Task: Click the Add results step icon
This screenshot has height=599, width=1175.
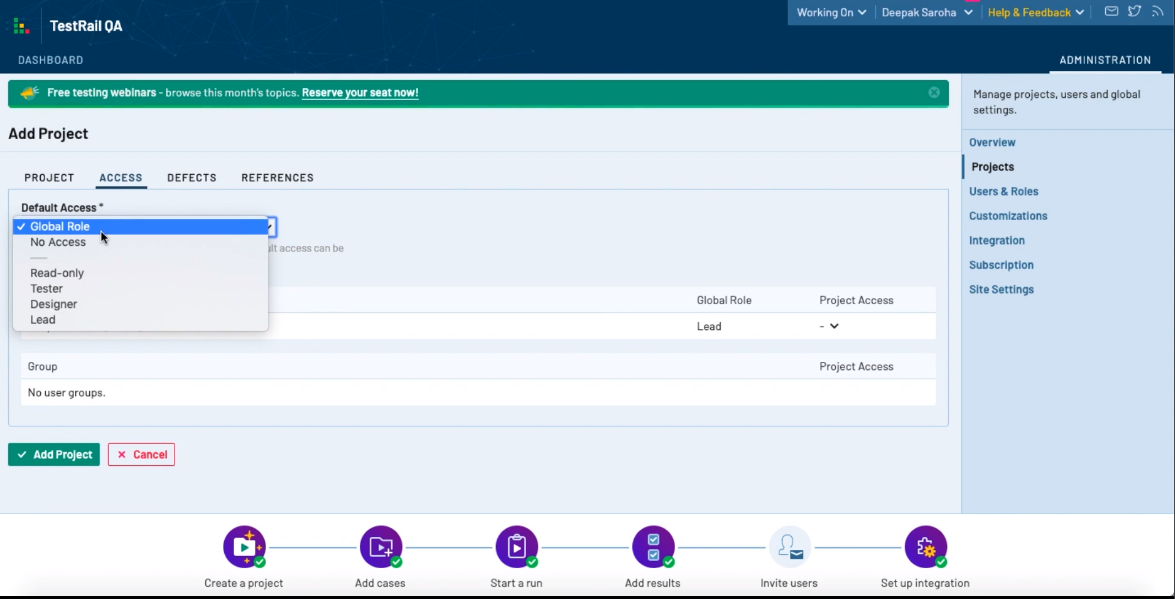Action: pos(653,547)
